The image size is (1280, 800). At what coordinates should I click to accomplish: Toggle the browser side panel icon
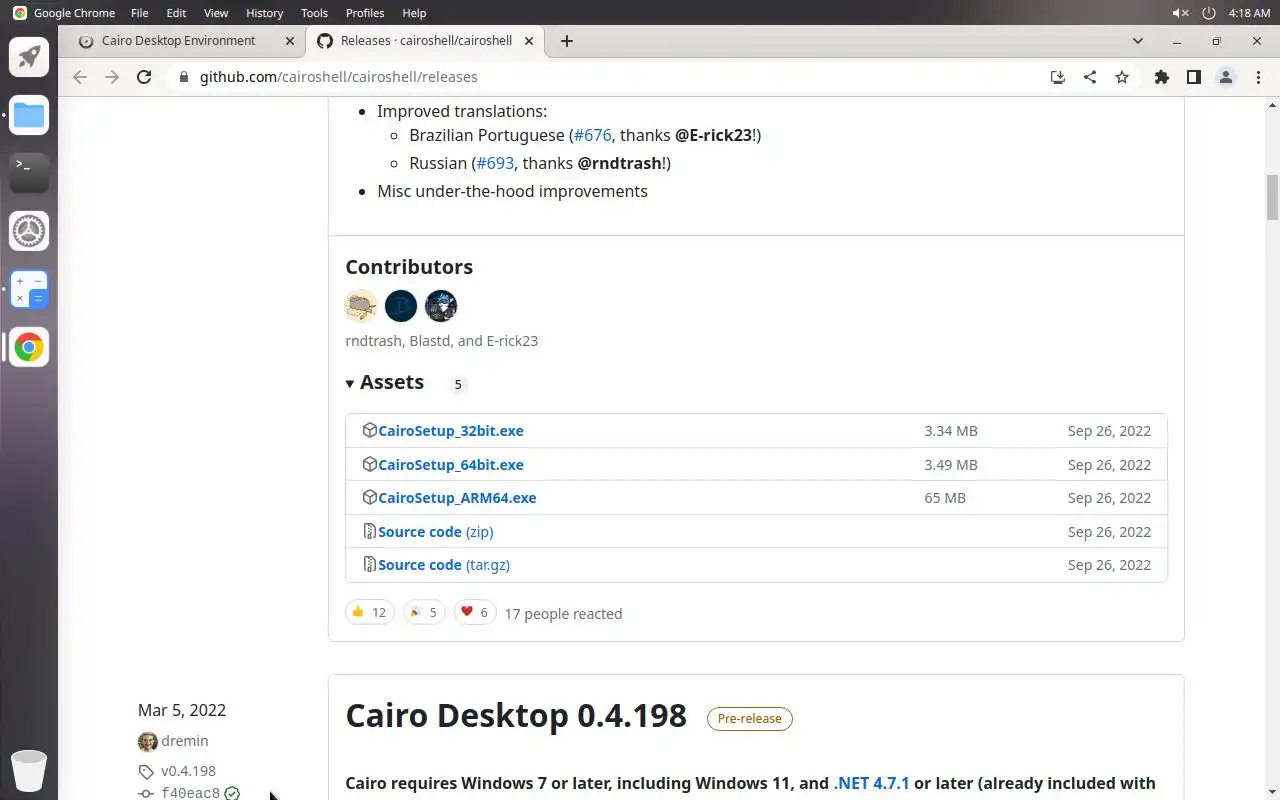coord(1193,77)
